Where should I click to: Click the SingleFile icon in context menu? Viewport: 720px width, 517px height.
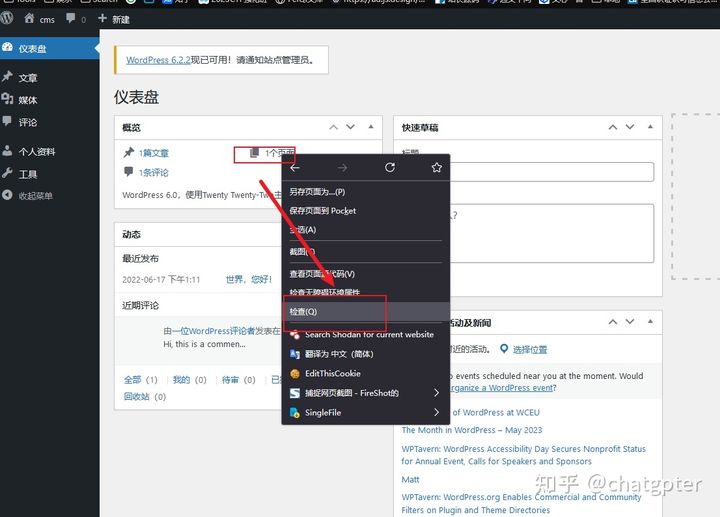pos(295,412)
